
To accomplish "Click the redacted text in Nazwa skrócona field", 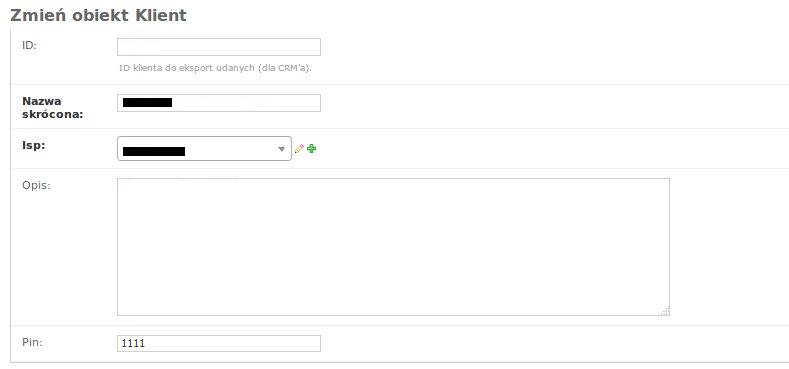I will (x=147, y=103).
